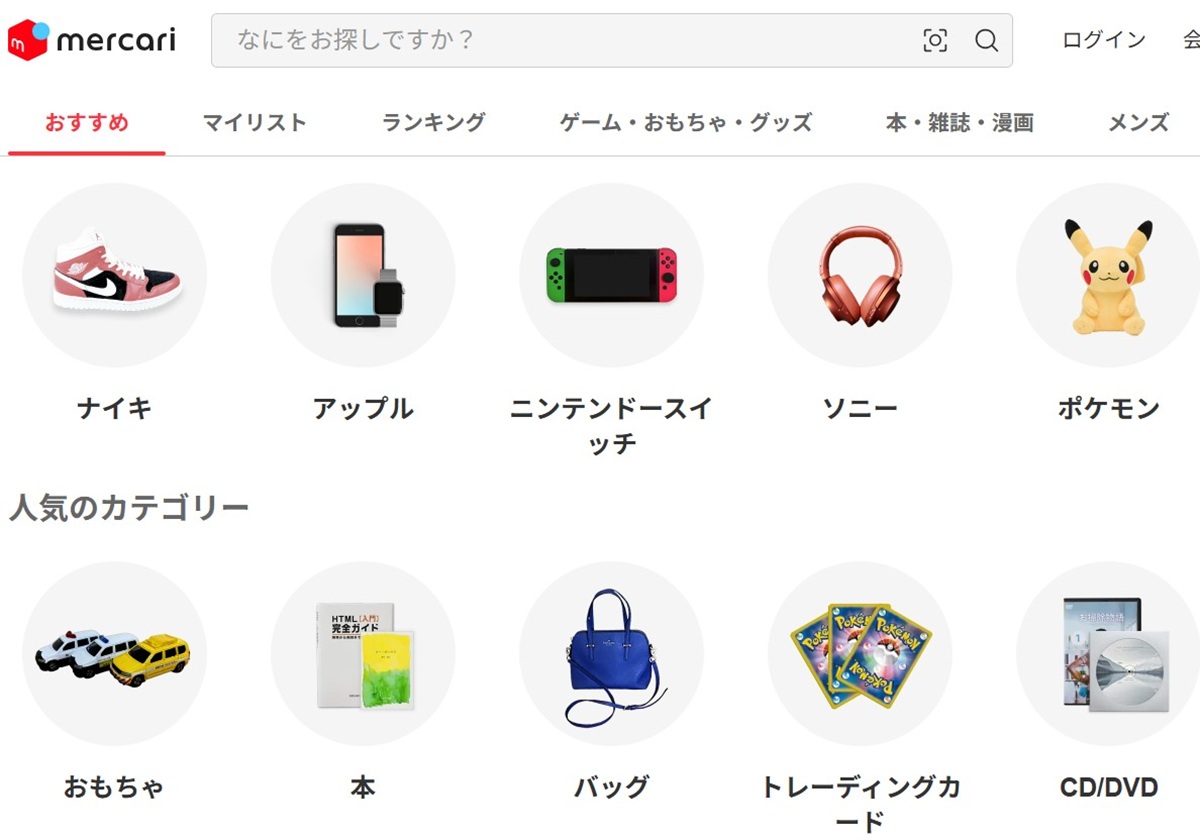Open the Pokémon Pikachu plush icon
This screenshot has height=840, width=1200.
click(1108, 275)
